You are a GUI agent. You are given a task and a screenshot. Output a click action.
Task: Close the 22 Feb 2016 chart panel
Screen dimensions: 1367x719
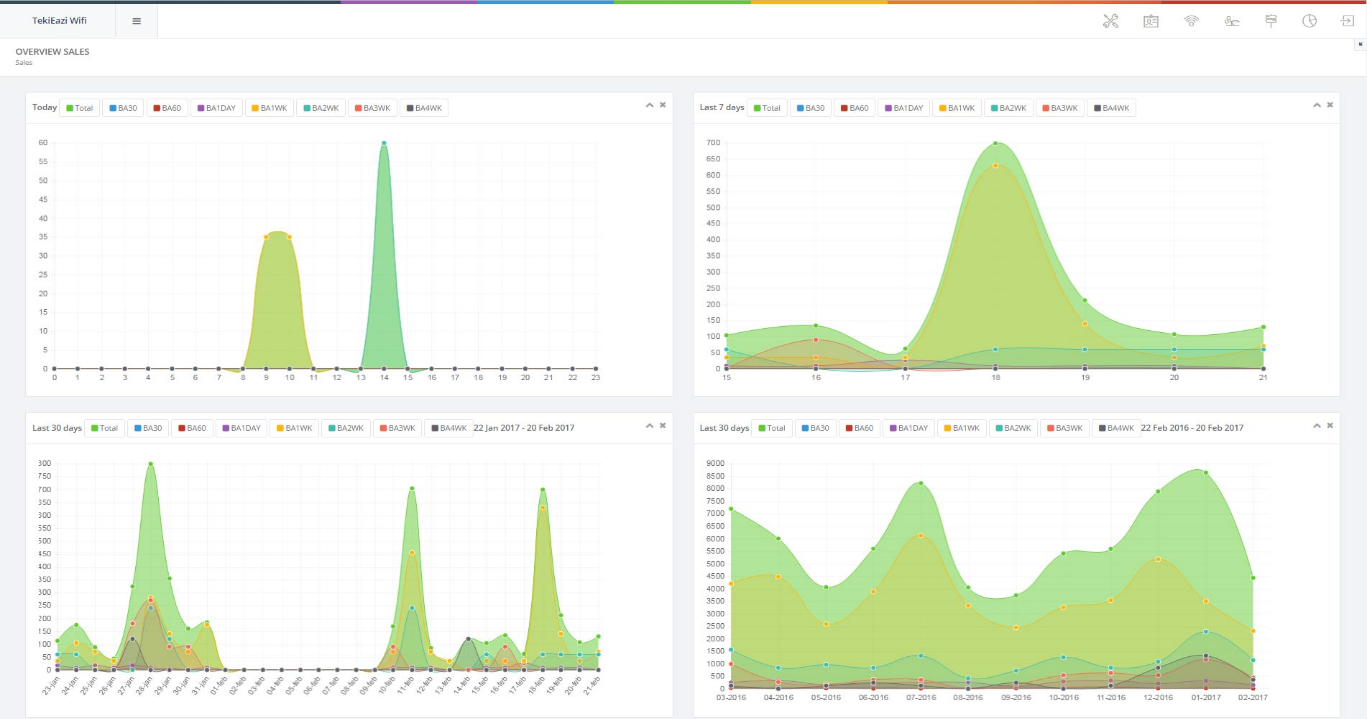pos(1330,425)
